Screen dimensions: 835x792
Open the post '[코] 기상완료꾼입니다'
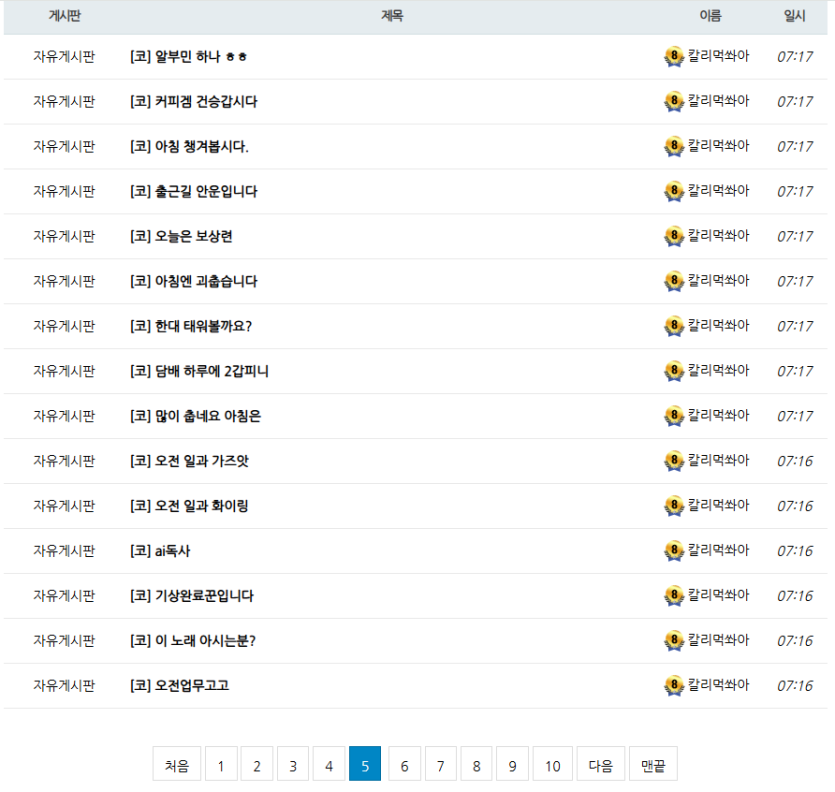point(192,595)
